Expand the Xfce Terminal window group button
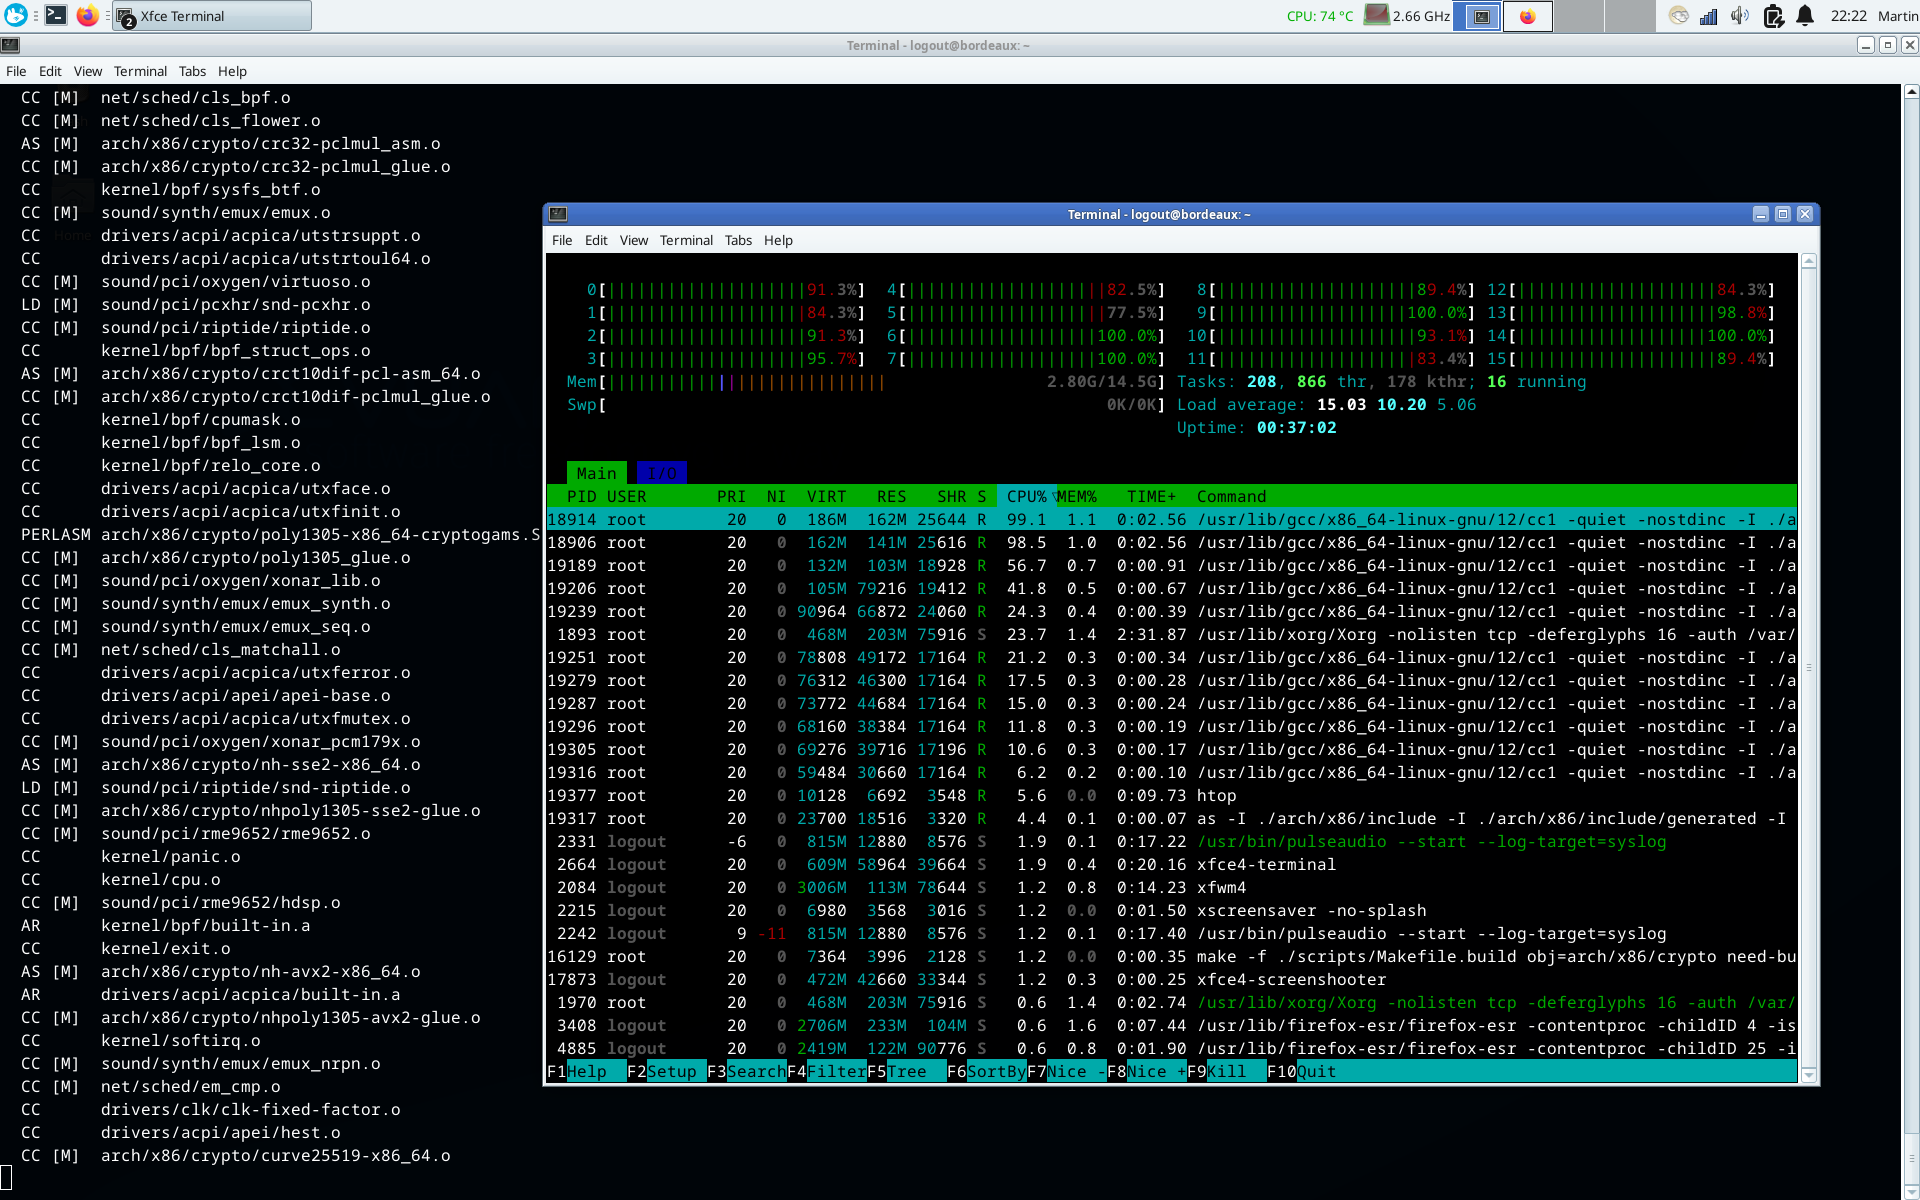 pyautogui.click(x=211, y=16)
